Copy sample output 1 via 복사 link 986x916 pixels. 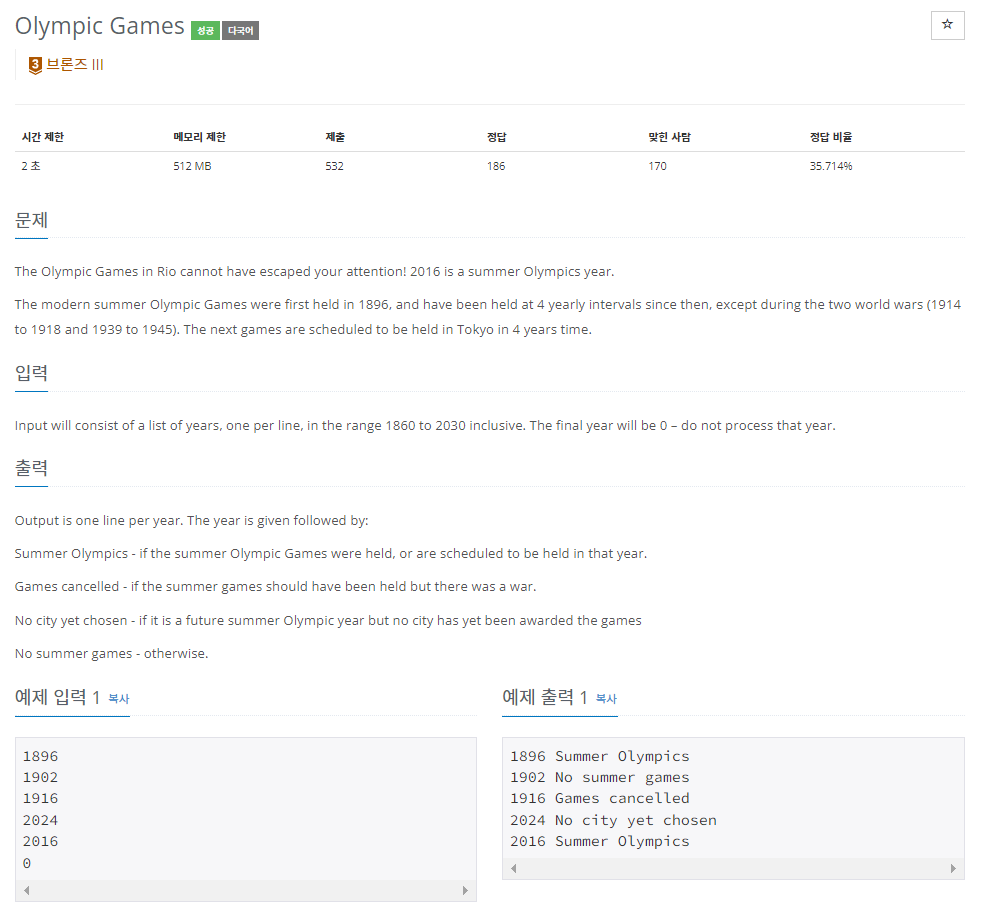point(606,698)
